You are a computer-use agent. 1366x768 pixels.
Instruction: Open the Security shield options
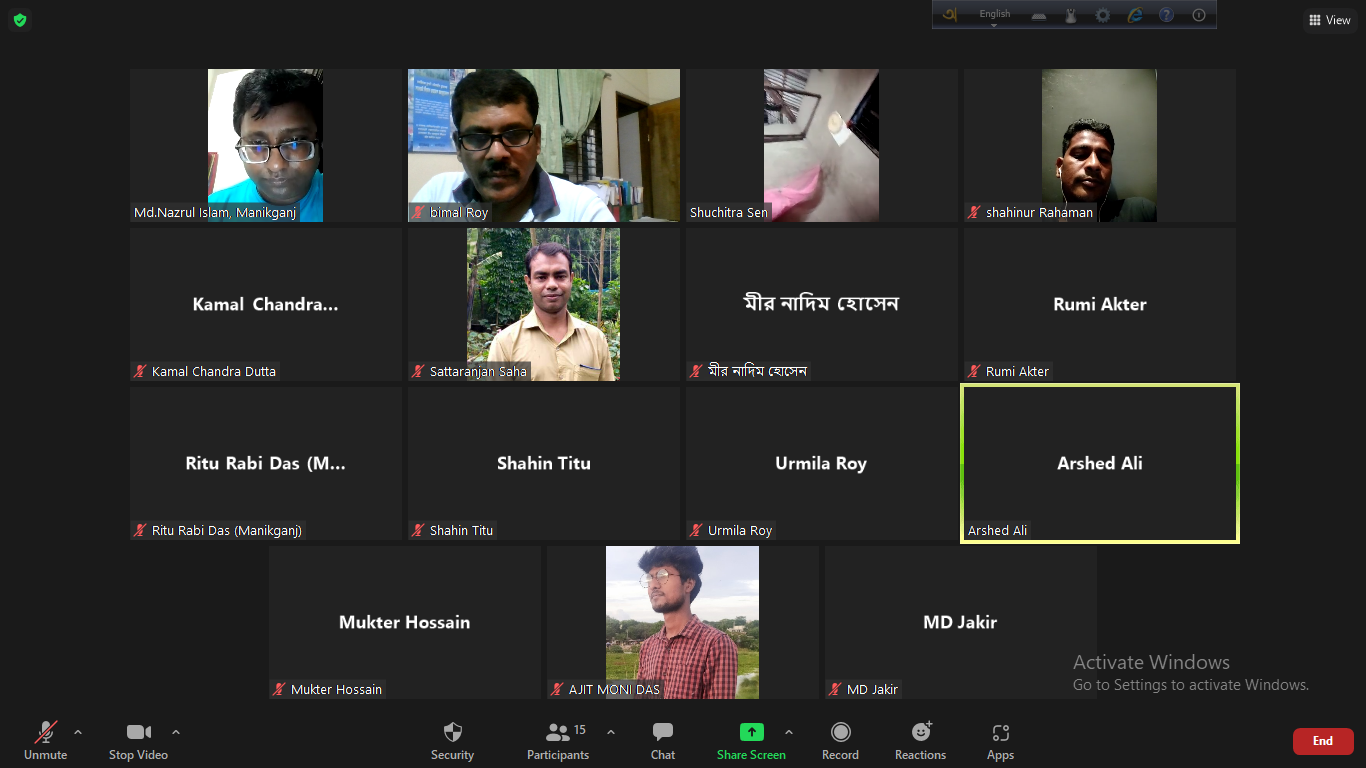(x=452, y=742)
